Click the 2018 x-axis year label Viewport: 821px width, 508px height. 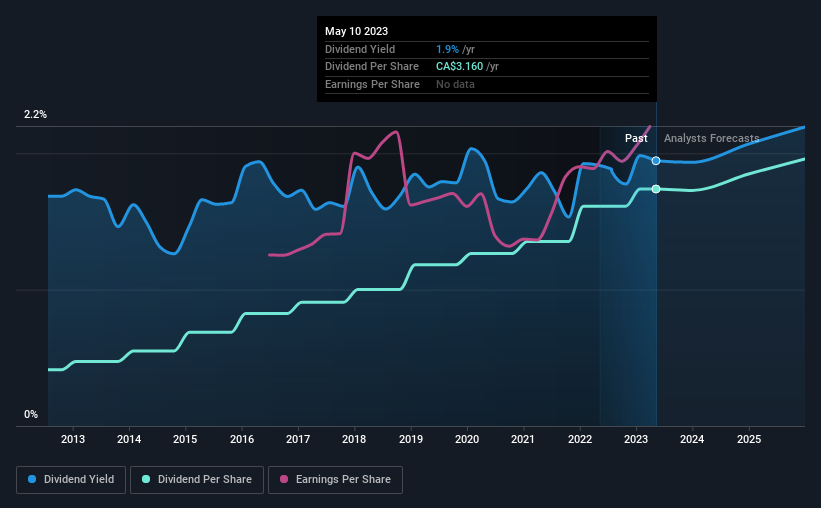pos(354,439)
